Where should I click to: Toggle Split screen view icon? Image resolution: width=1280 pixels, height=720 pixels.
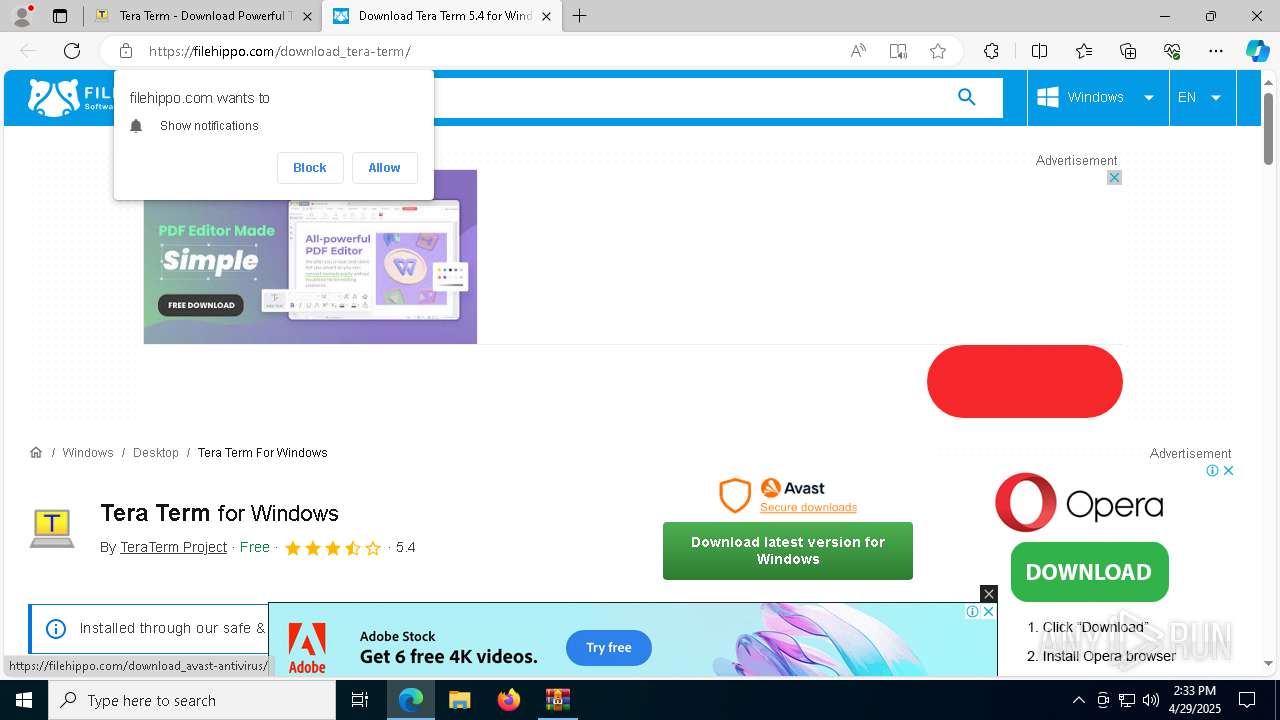[x=1039, y=51]
